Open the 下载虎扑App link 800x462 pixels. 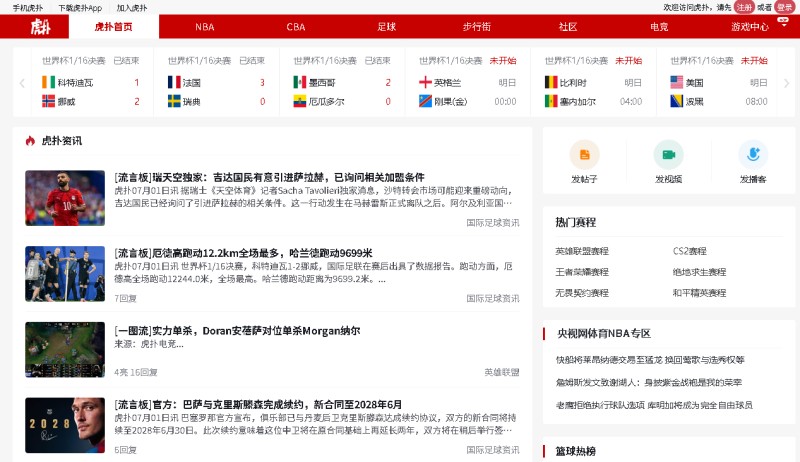coord(80,8)
